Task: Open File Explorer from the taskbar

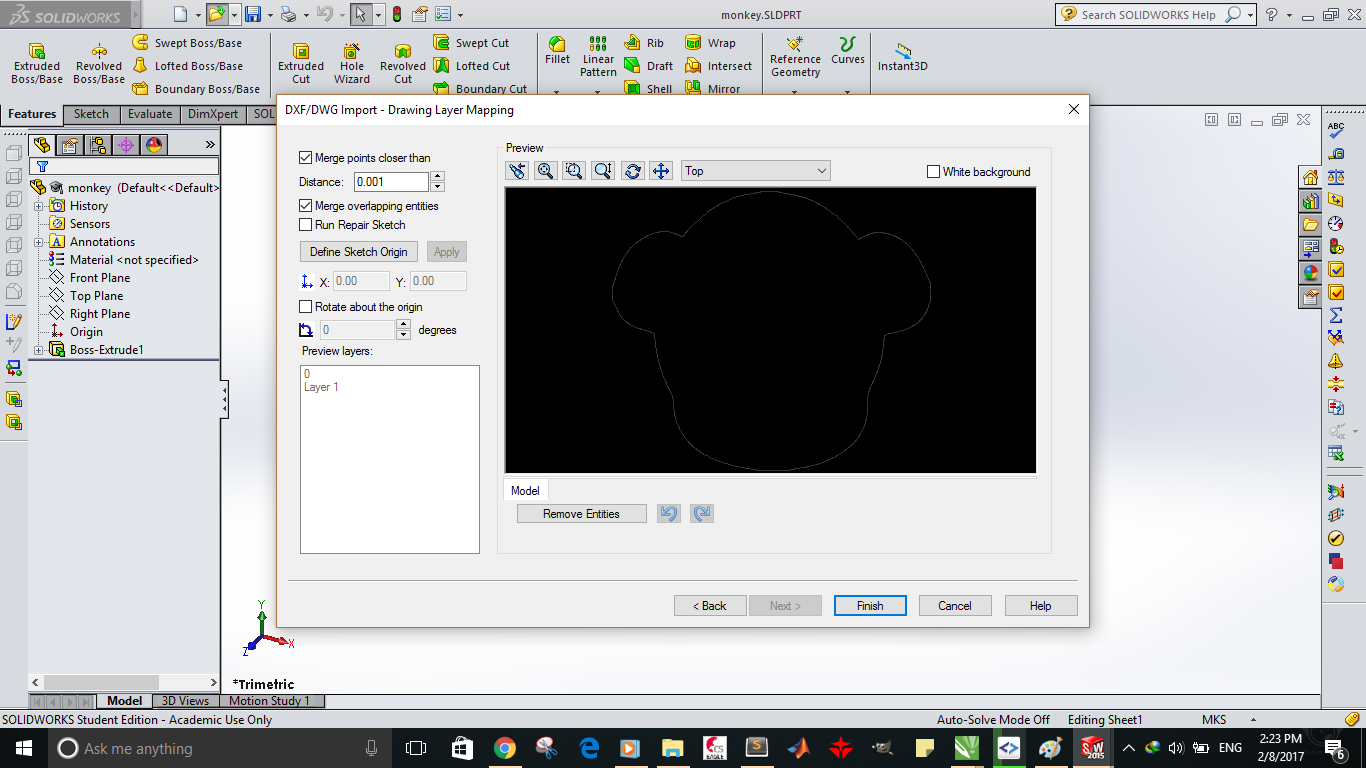Action: (x=672, y=748)
